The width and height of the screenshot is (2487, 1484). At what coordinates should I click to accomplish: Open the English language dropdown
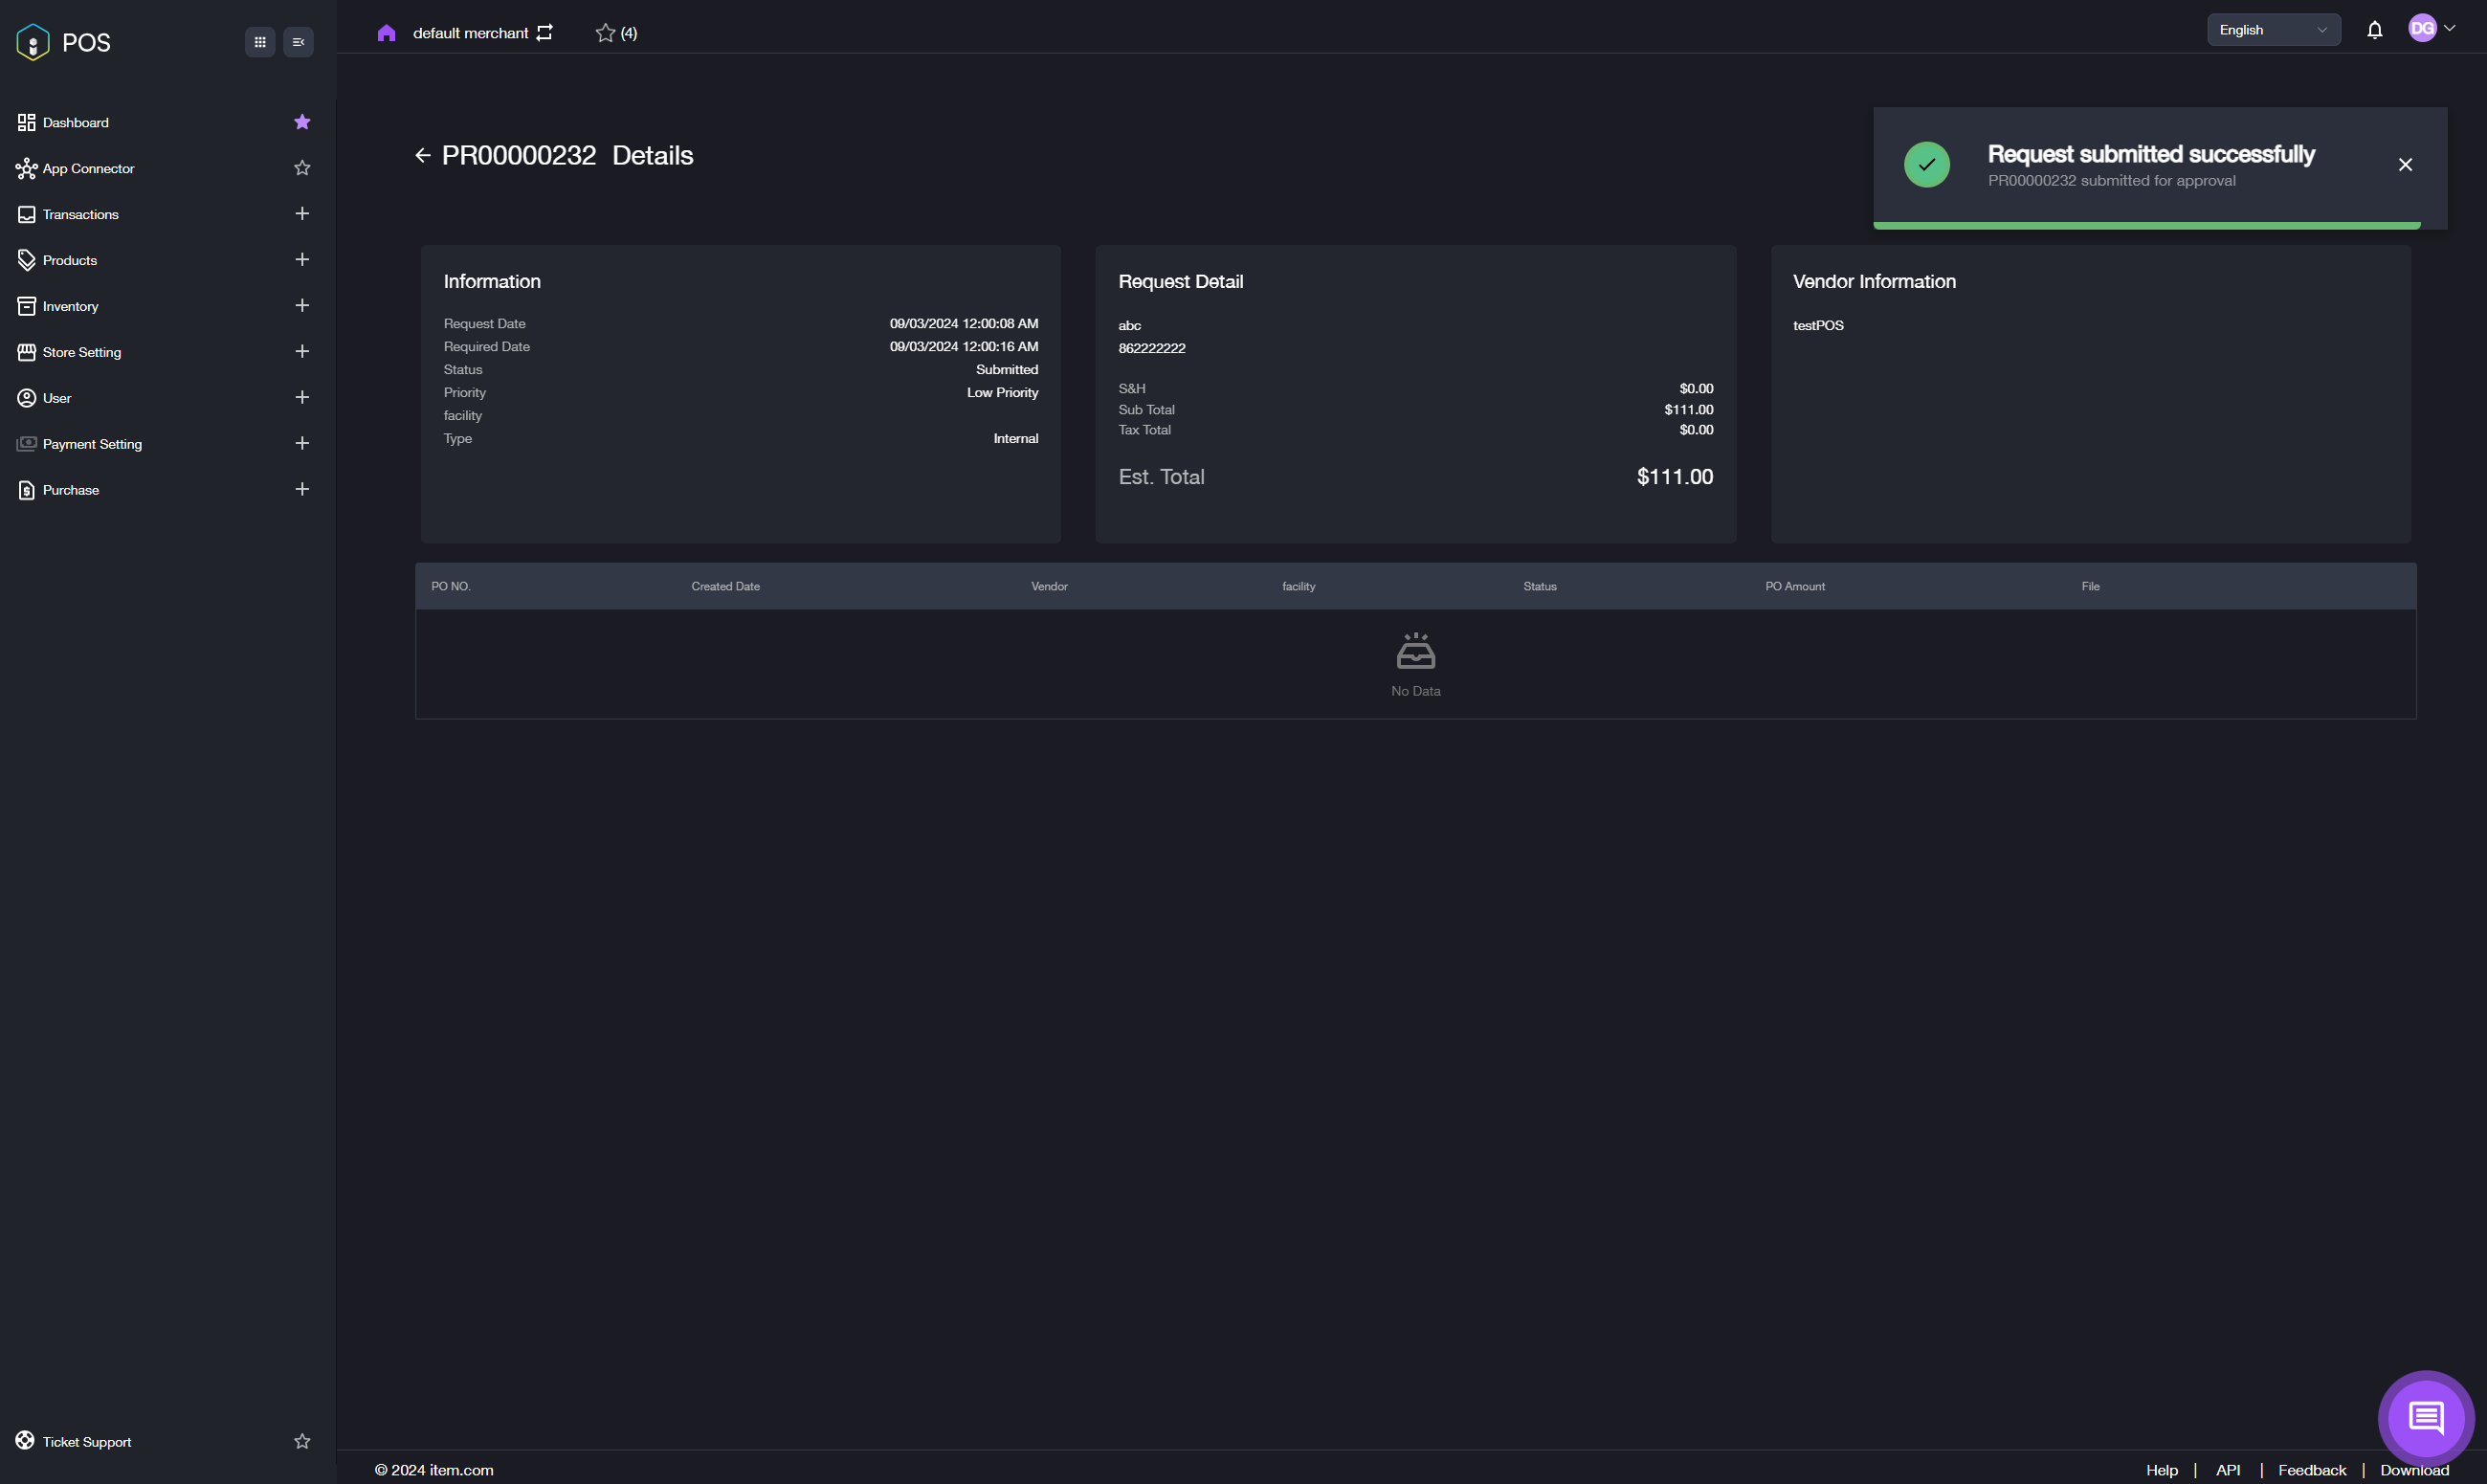(x=2272, y=30)
